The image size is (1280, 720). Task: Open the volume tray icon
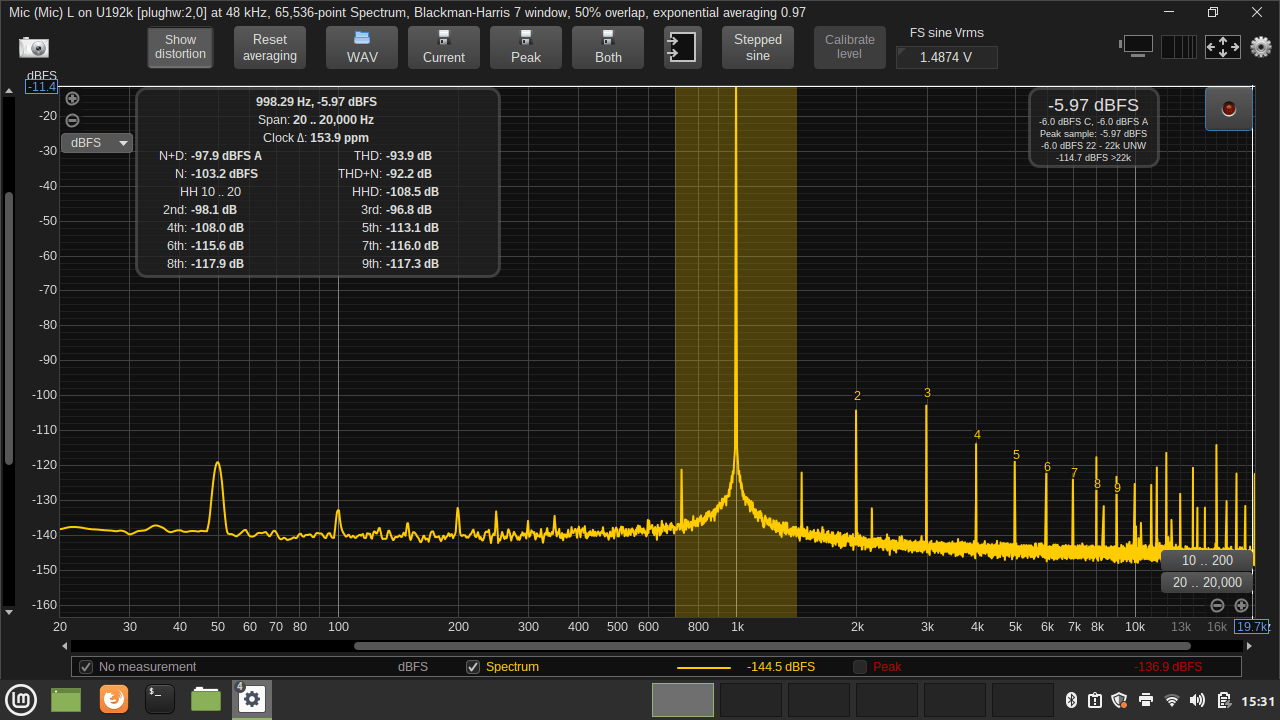pyautogui.click(x=1198, y=700)
